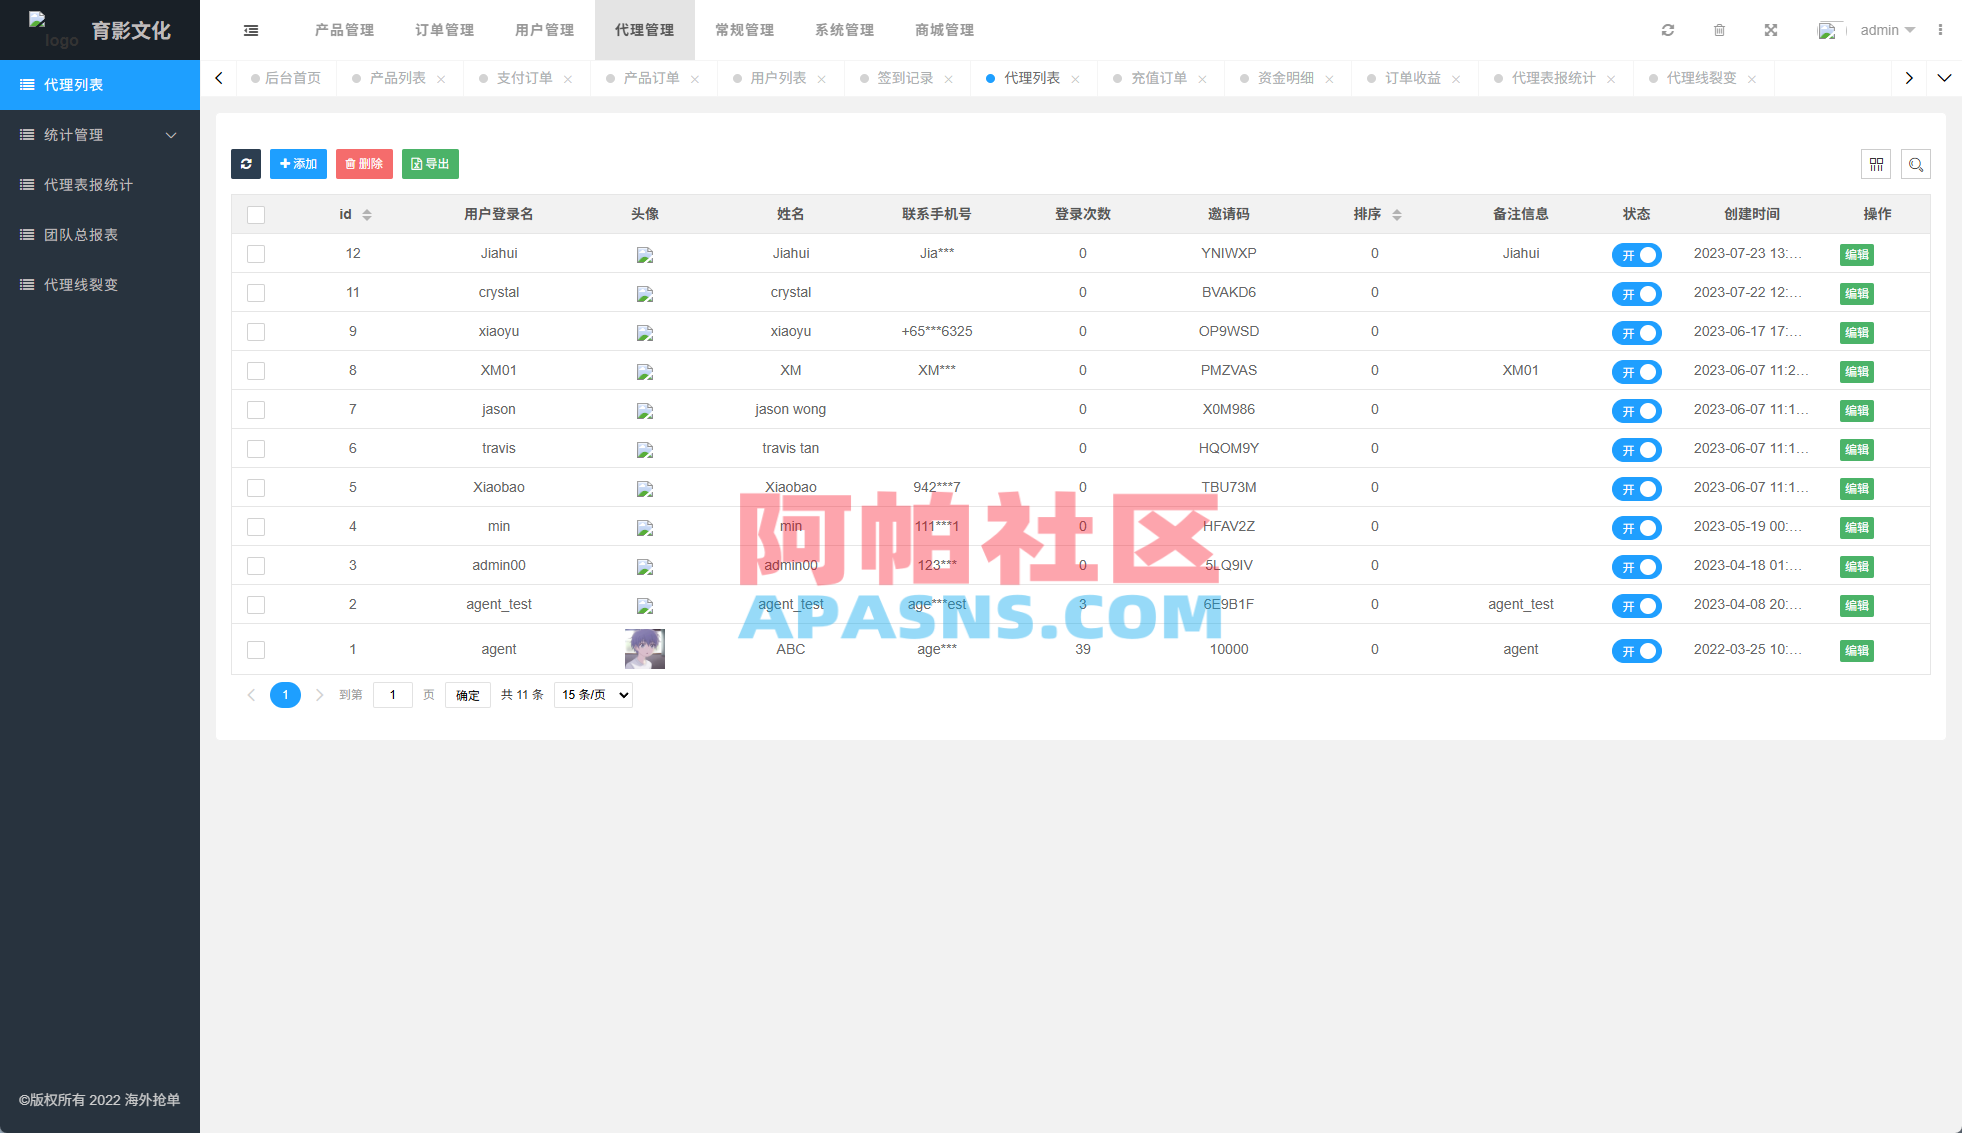
Task: Open the column display settings
Action: (x=1876, y=163)
